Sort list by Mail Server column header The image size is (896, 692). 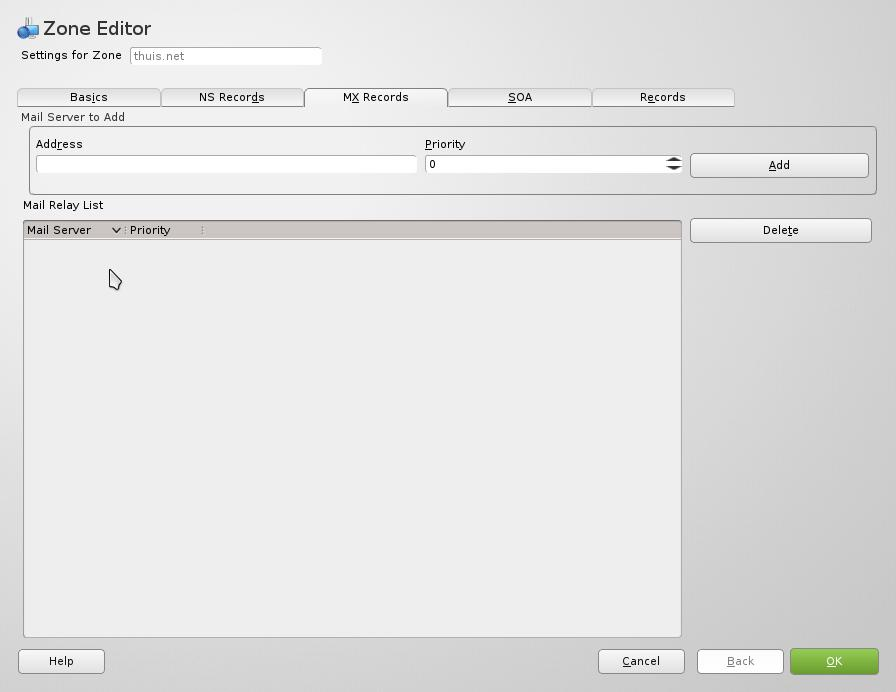pyautogui.click(x=60, y=230)
